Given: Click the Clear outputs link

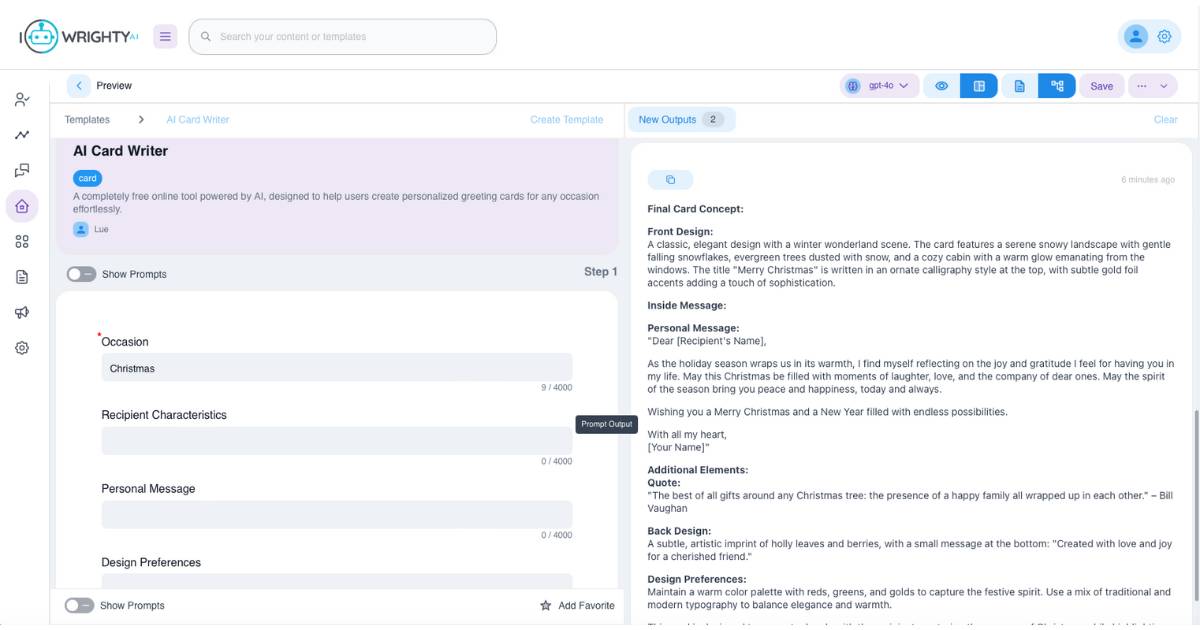Looking at the screenshot, I should [x=1165, y=120].
